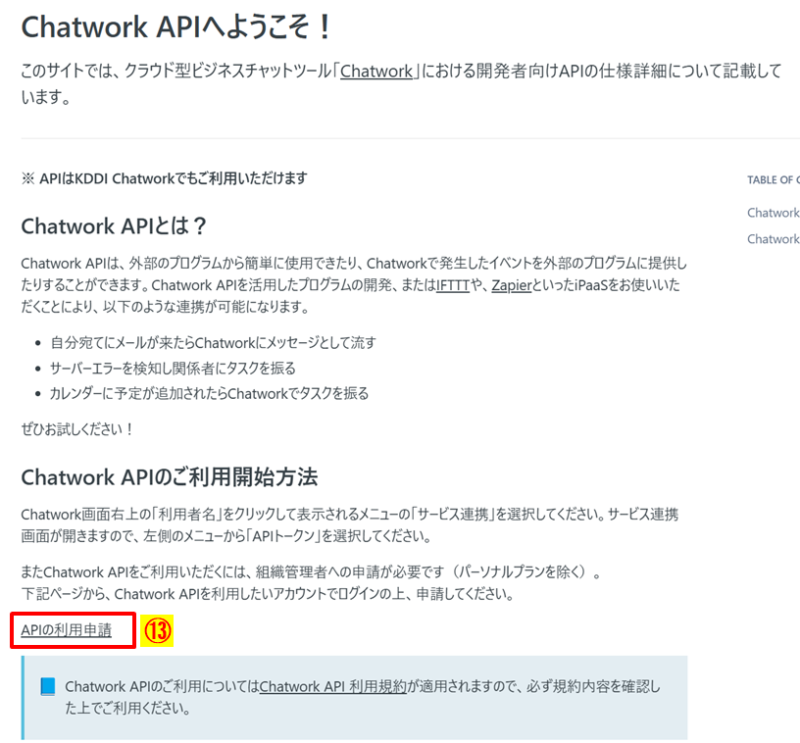Click the ぜひお試しください！ text line
Screen dimensions: 800x743
[x=77, y=429]
